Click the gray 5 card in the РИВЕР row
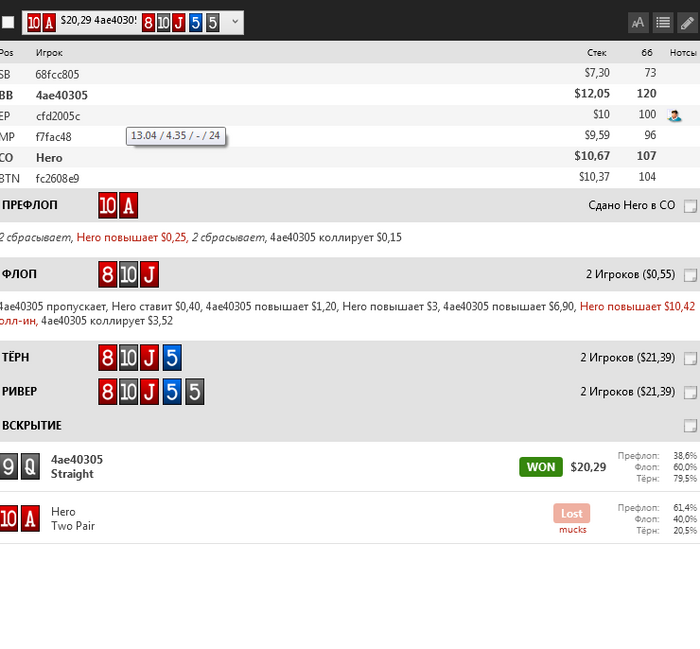Image resolution: width=700 pixels, height=649 pixels. [x=195, y=391]
